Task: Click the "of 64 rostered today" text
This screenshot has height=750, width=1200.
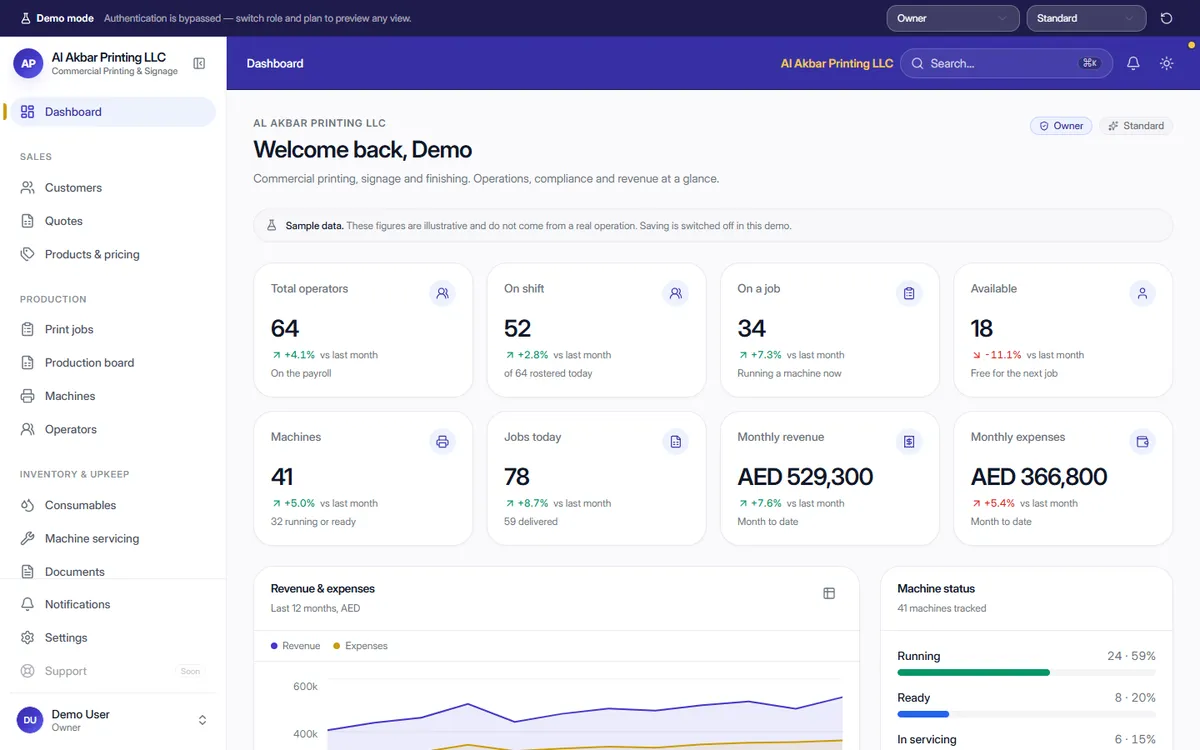Action: [548, 374]
